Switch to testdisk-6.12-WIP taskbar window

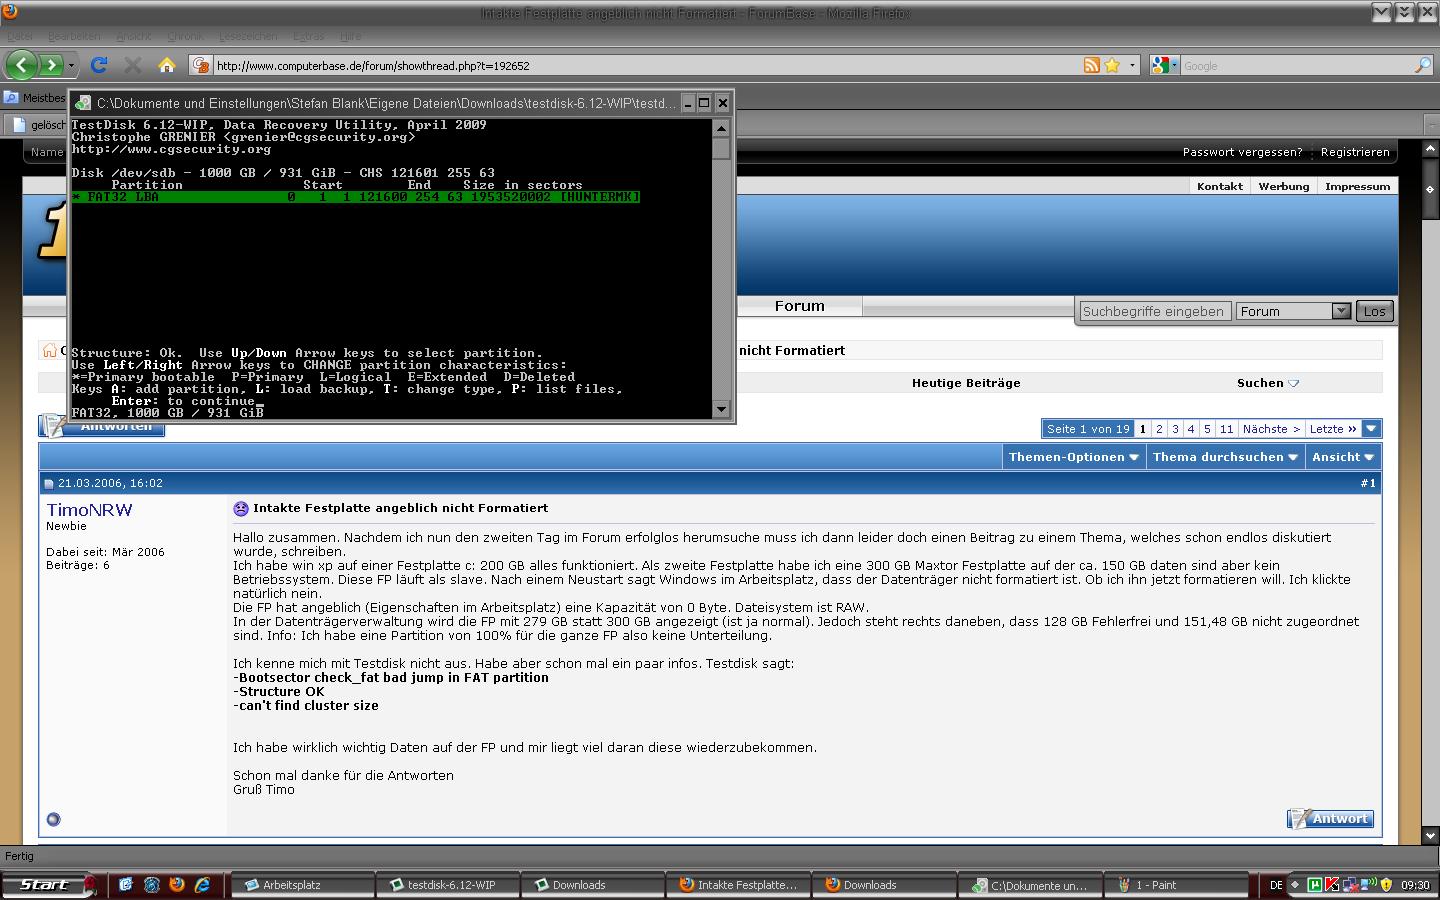click(447, 885)
